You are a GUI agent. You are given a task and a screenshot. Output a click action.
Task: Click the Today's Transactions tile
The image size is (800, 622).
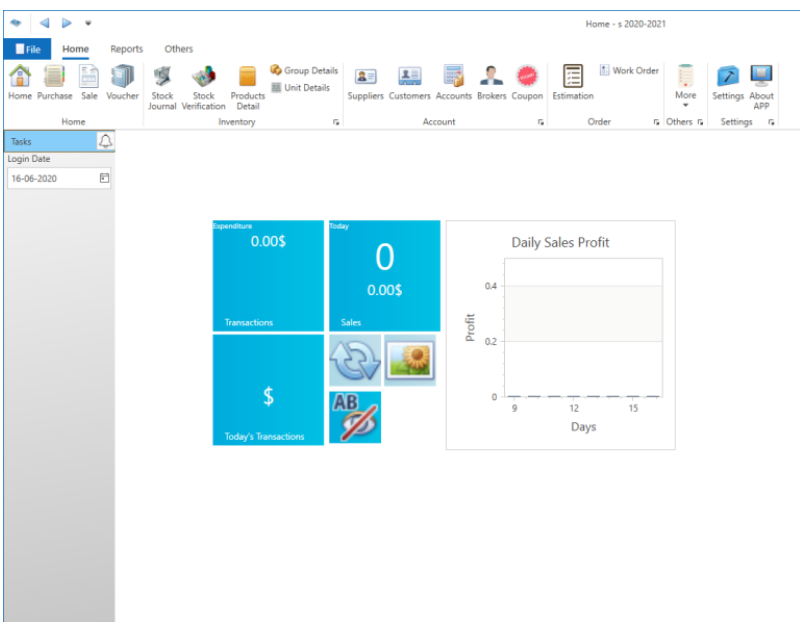click(x=268, y=390)
